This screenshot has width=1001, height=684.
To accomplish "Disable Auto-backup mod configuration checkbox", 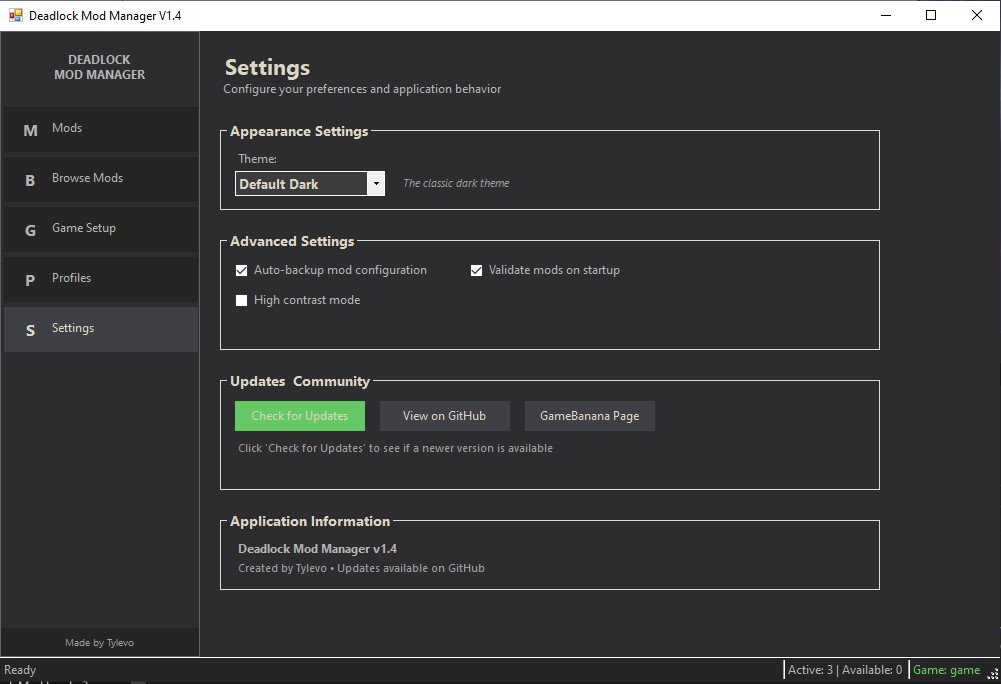I will coord(241,270).
